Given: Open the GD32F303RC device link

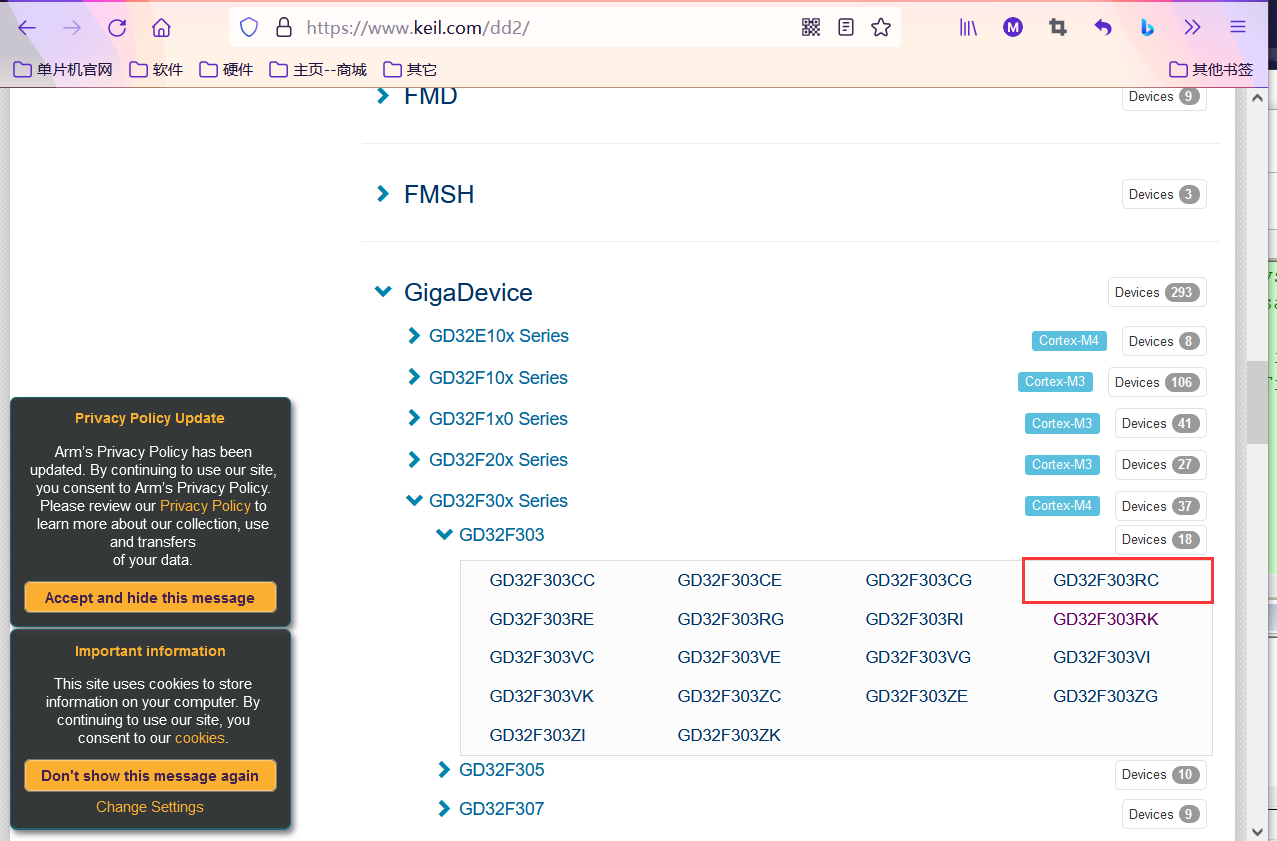Looking at the screenshot, I should click(1106, 580).
